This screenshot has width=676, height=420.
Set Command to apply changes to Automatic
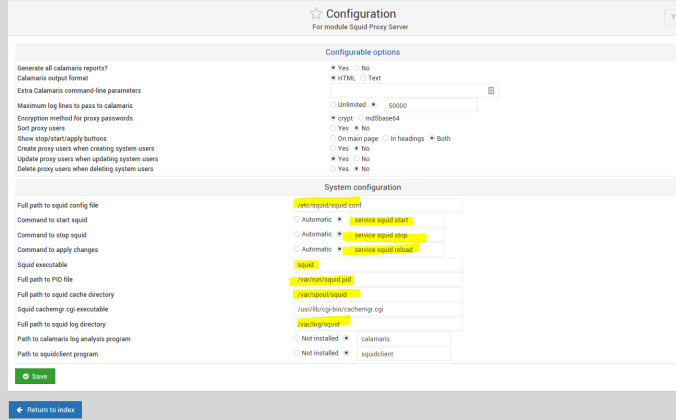click(x=297, y=249)
